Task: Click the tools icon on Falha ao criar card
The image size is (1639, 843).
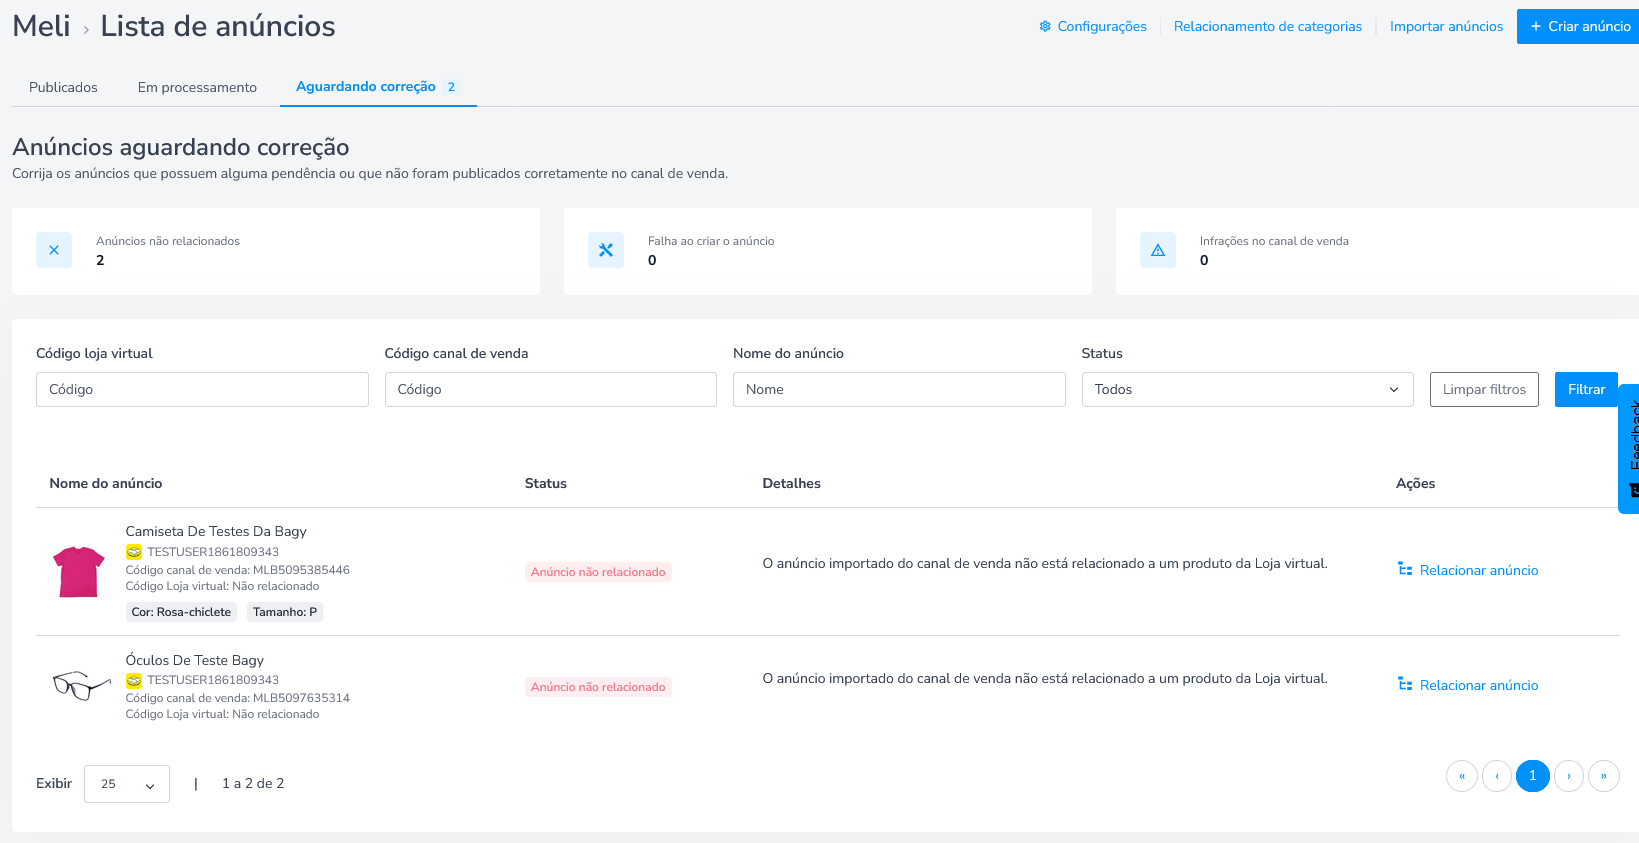Action: [x=606, y=250]
